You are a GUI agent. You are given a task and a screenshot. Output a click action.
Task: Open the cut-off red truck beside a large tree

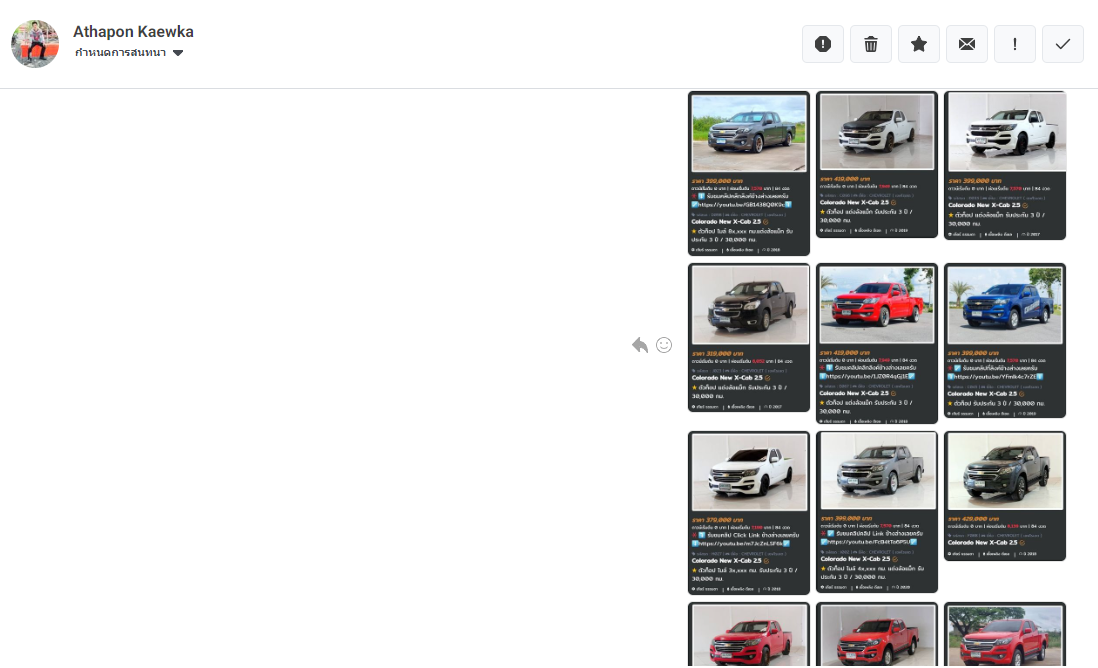[1005, 634]
